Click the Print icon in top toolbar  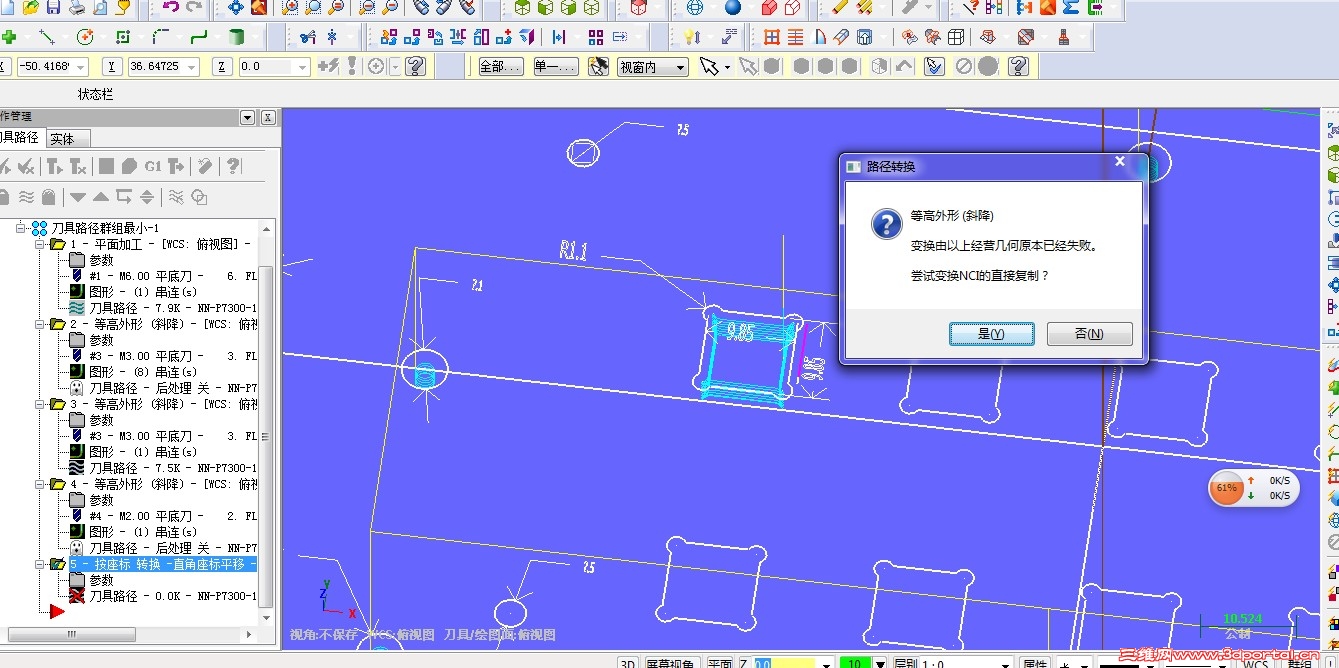point(77,8)
